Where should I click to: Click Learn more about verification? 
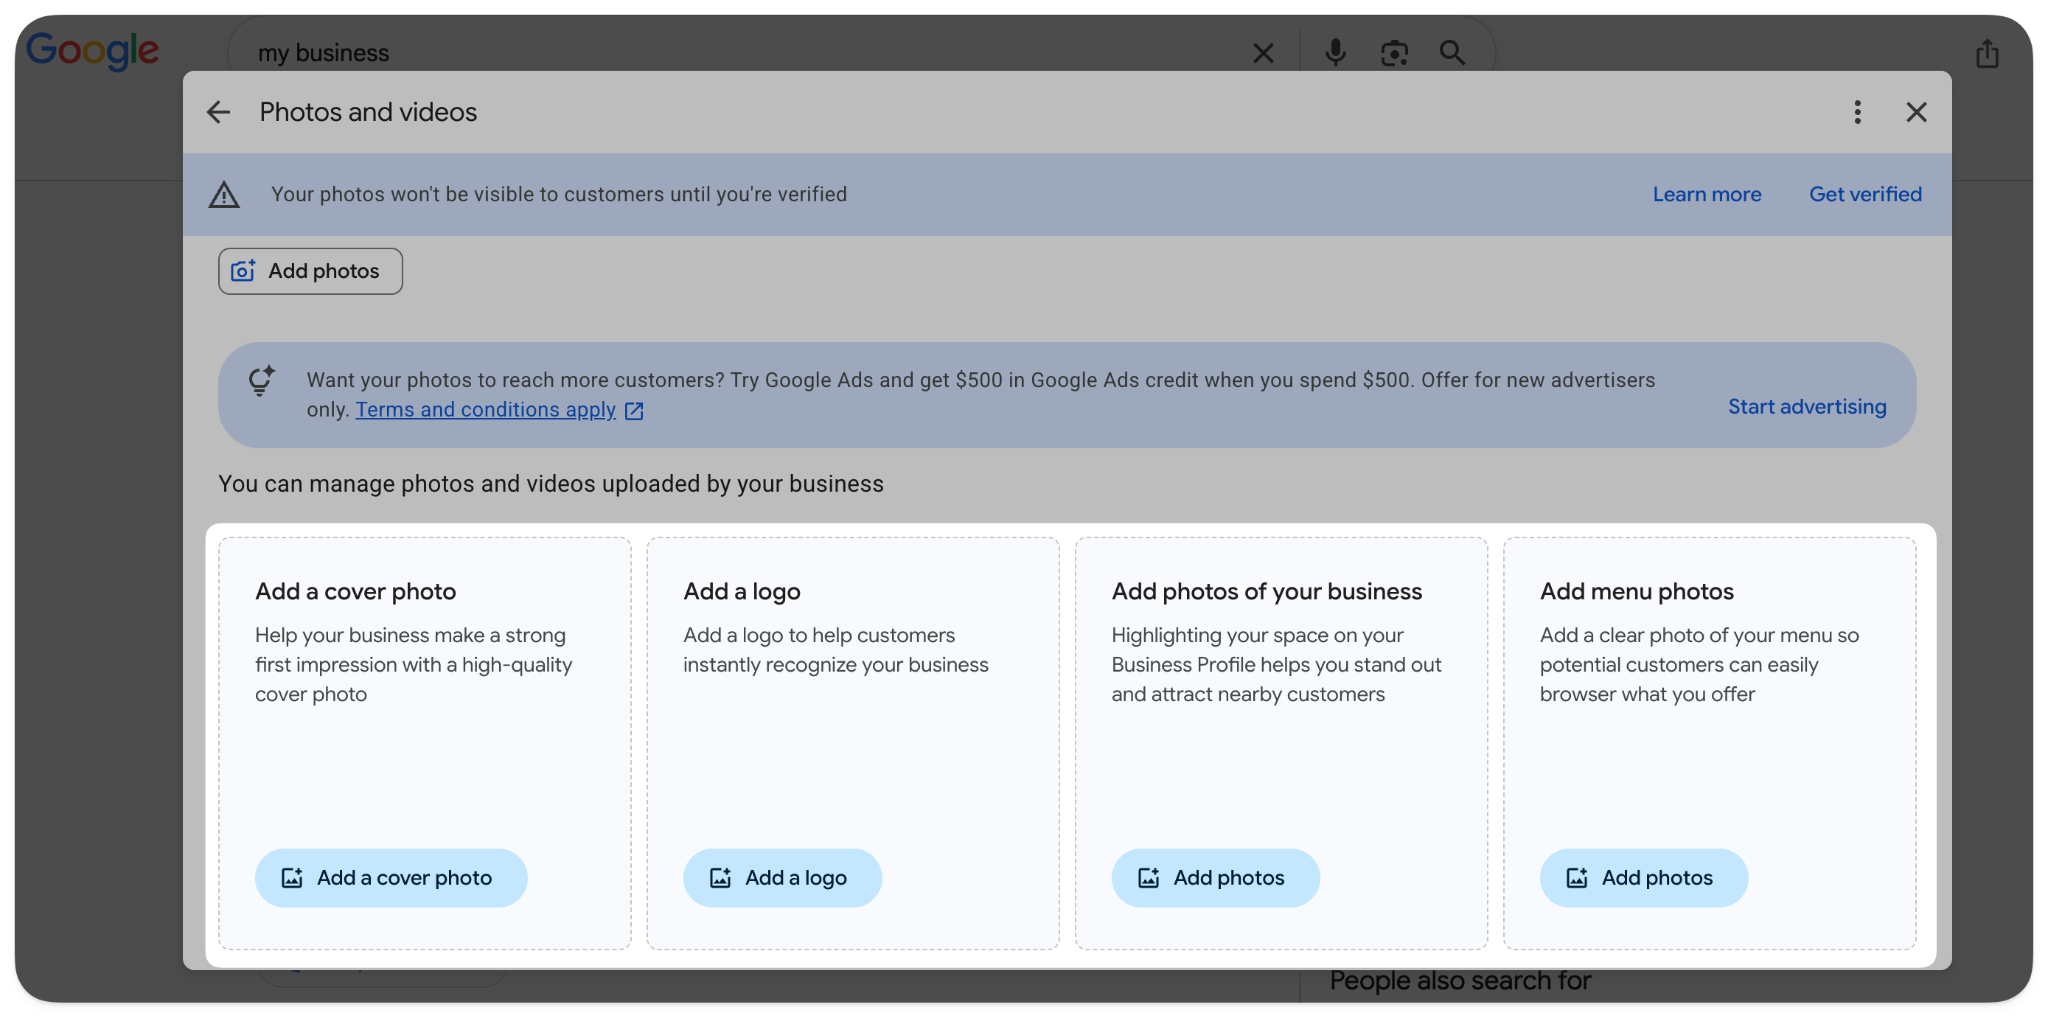1706,194
